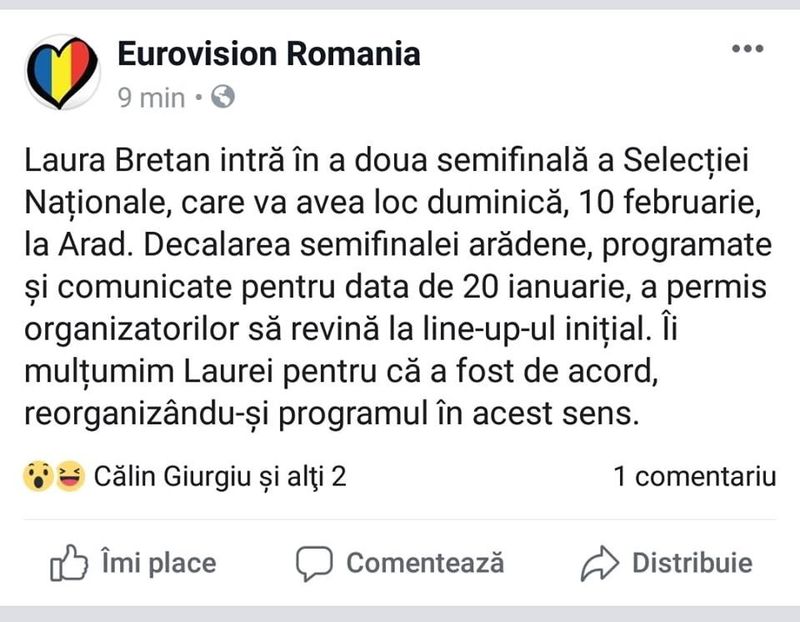Open Eurovision Romania profile name link

[270, 56]
